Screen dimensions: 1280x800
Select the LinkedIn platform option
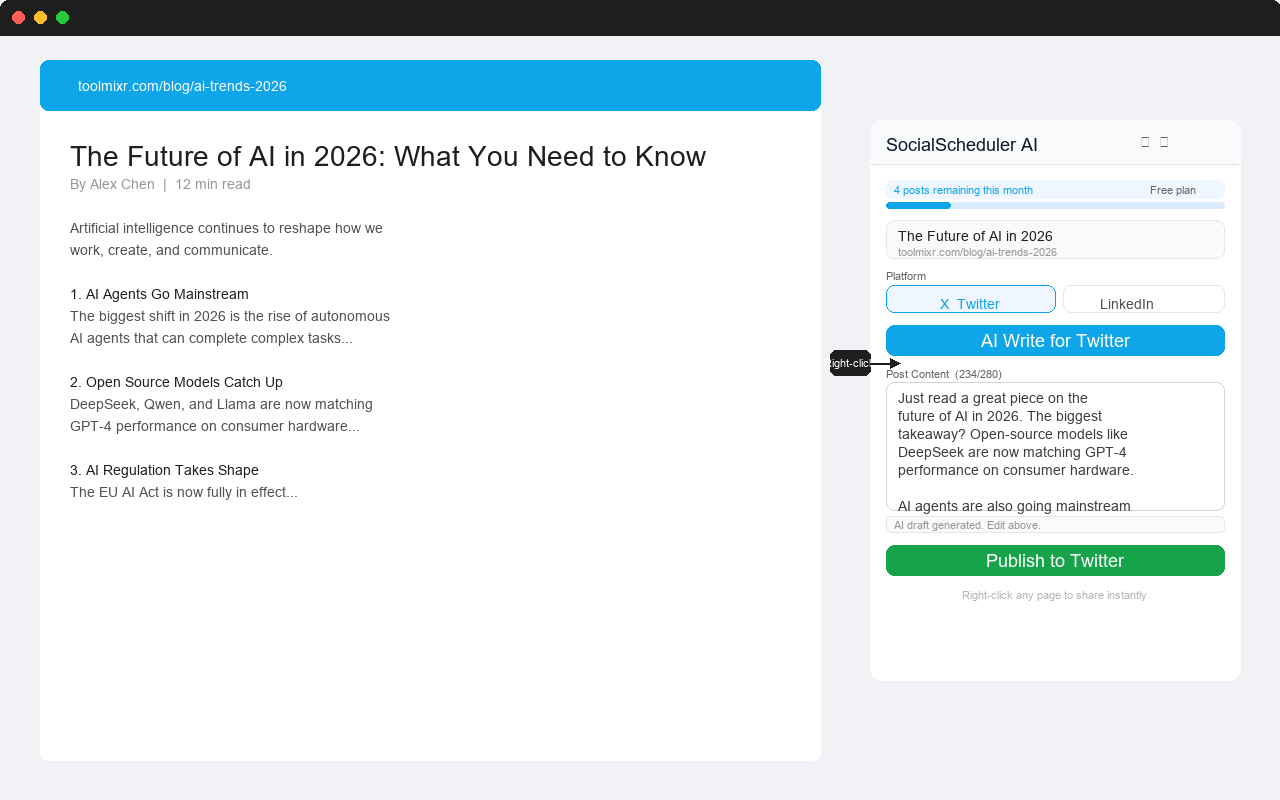coord(1144,299)
